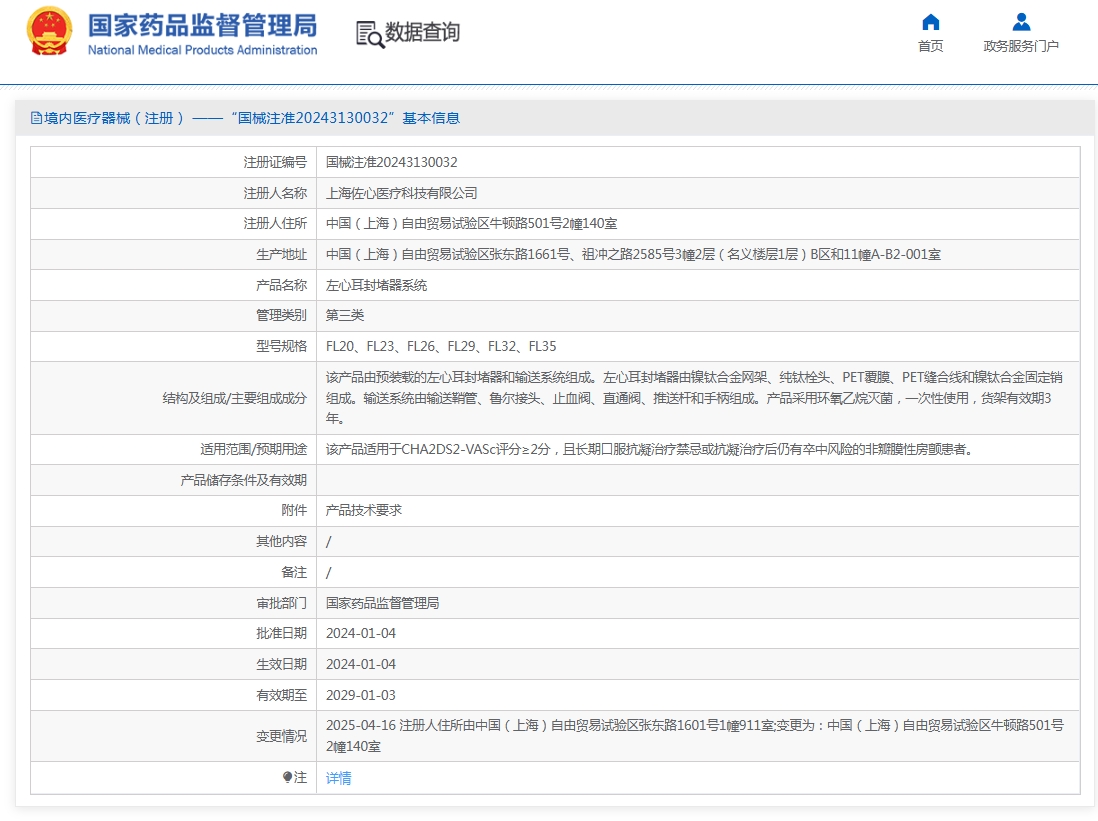Screen dimensions: 1098x821
Task: Open the 首页 link
Action: tap(930, 46)
